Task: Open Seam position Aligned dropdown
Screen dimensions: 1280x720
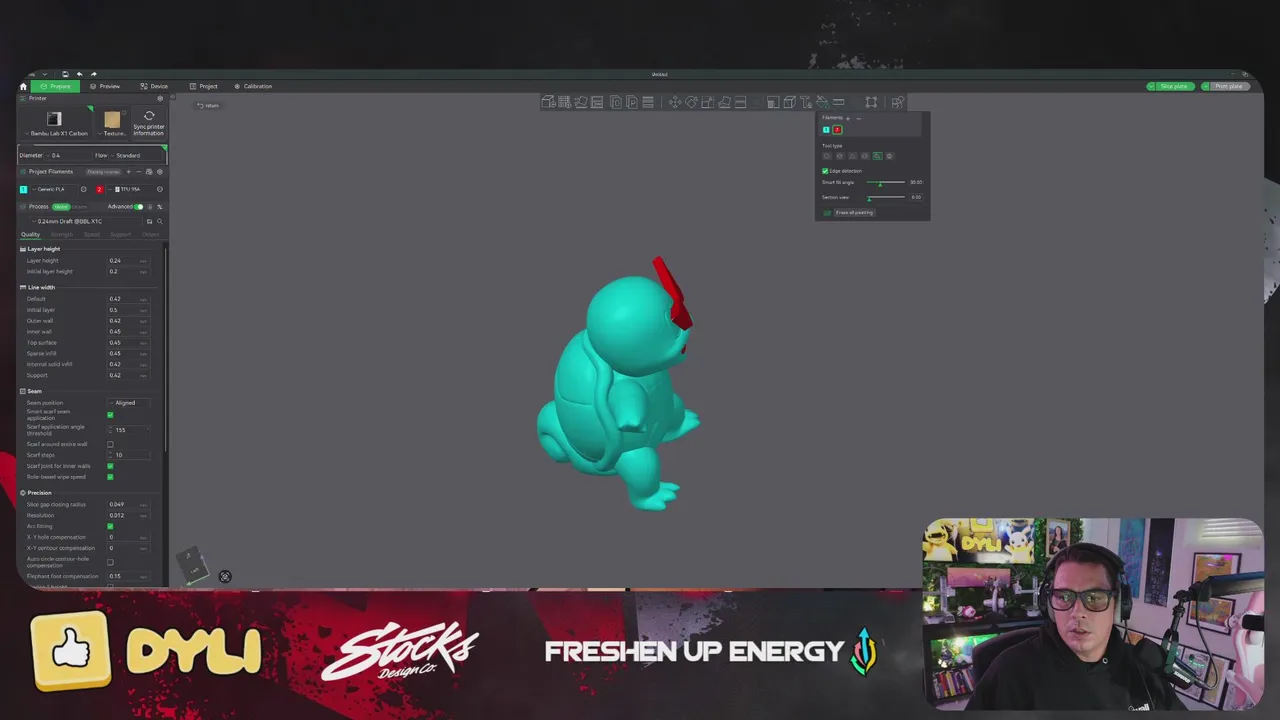Action: (x=130, y=403)
